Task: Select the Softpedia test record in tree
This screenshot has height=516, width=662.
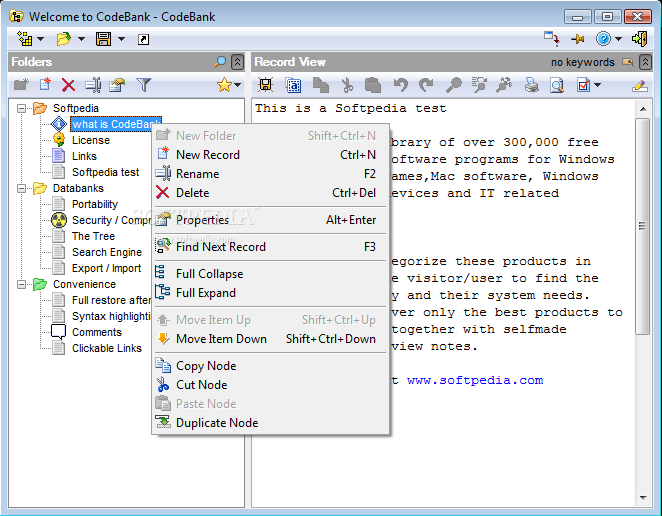Action: click(x=105, y=172)
